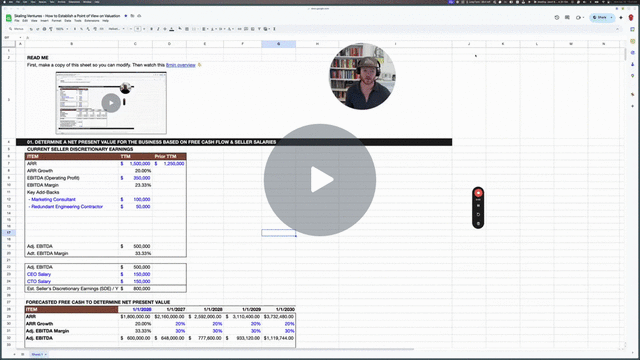Open the Format menu
The height and width of the screenshot is (360, 640).
tap(56, 20)
